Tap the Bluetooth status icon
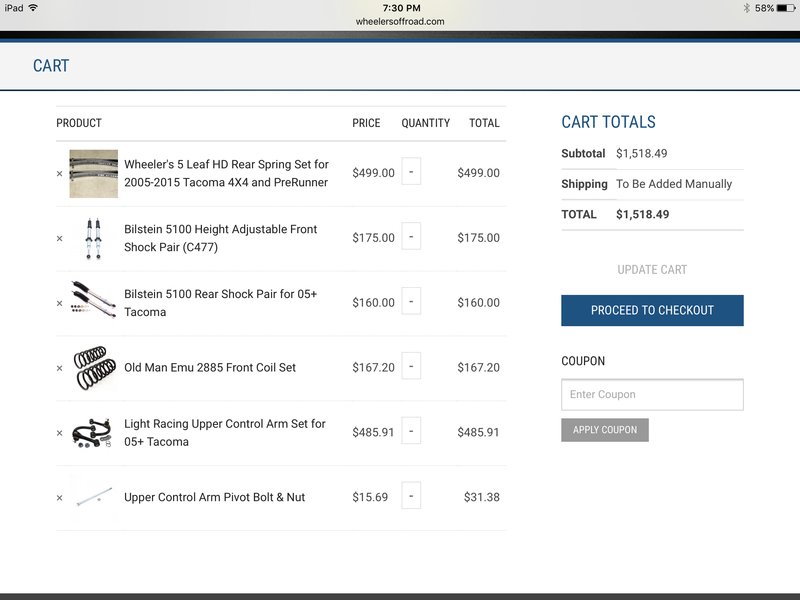 click(747, 8)
